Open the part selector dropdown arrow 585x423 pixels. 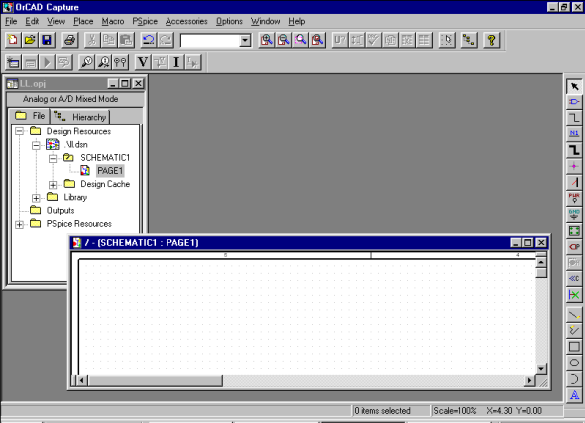tap(245, 40)
